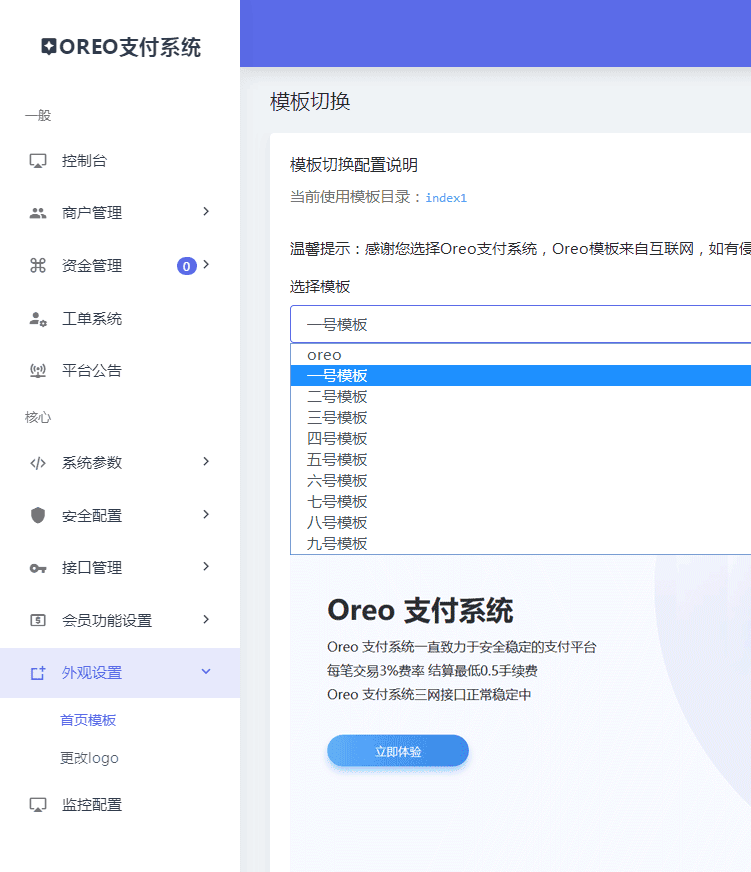Image resolution: width=751 pixels, height=872 pixels.
Task: Open 会员功能设置 menu label
Action: point(107,621)
